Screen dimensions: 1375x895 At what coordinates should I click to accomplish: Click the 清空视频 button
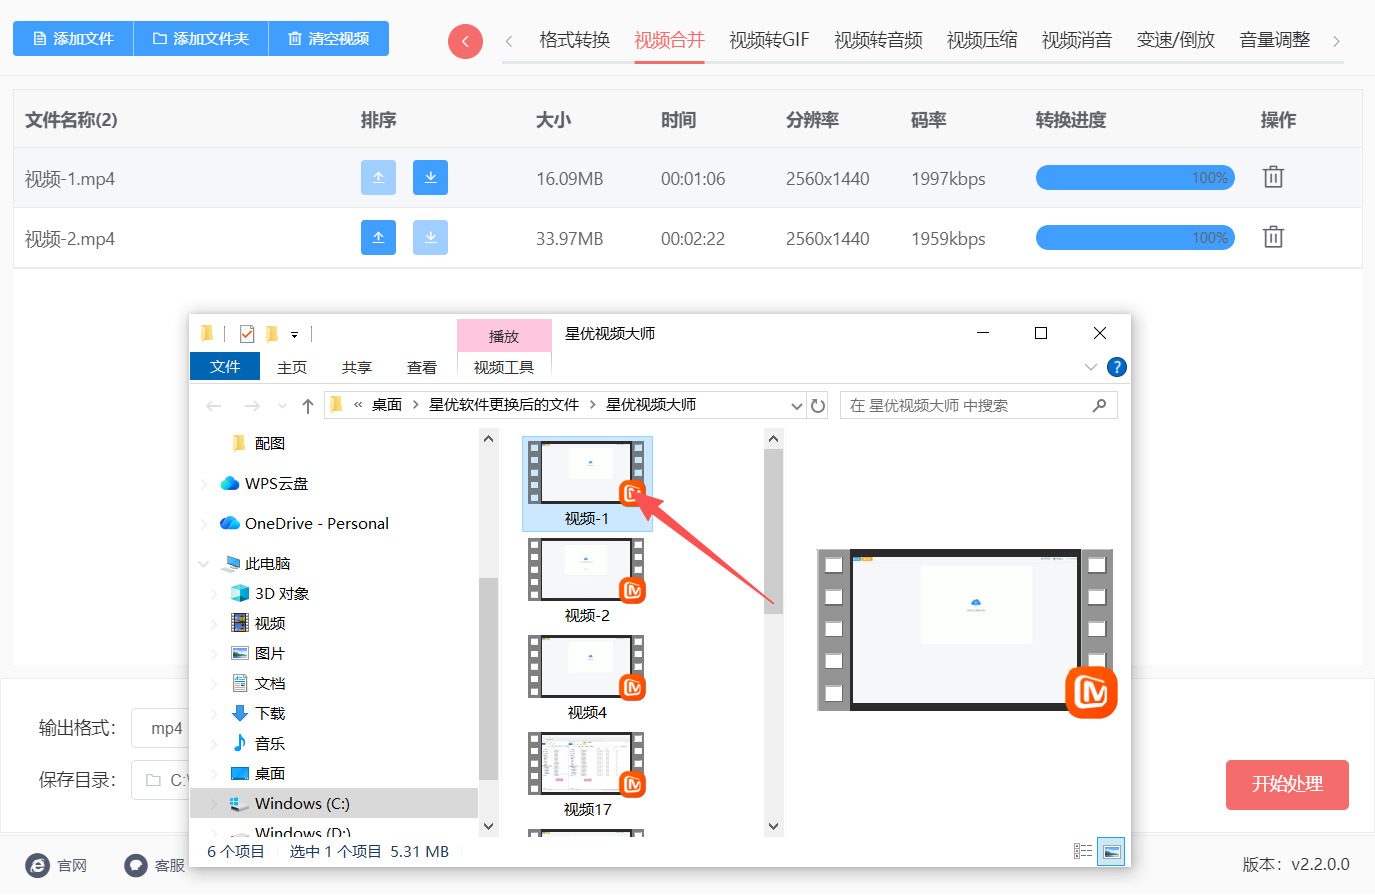(x=329, y=38)
